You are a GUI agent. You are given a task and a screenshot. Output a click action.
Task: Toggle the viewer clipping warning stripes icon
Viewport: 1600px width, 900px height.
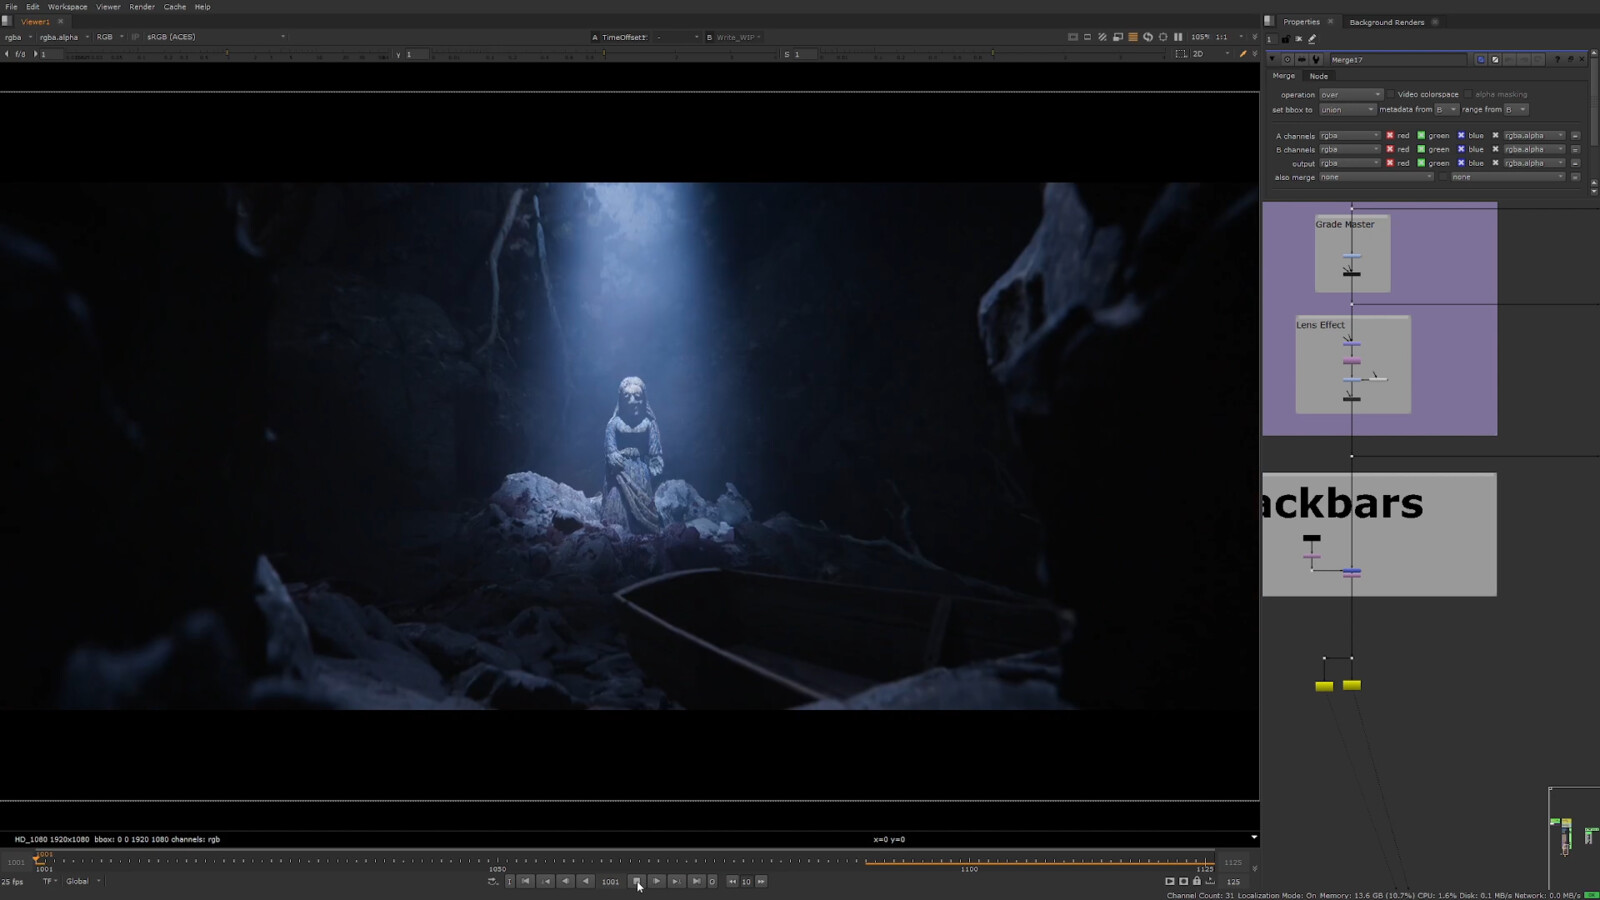(x=1103, y=37)
